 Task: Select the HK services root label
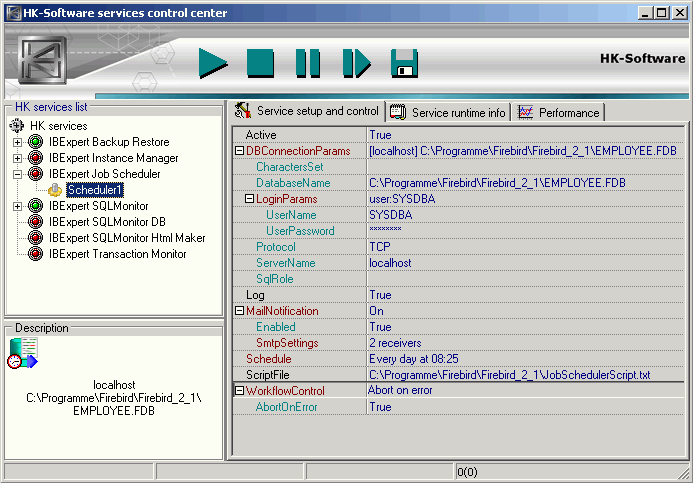(x=58, y=126)
